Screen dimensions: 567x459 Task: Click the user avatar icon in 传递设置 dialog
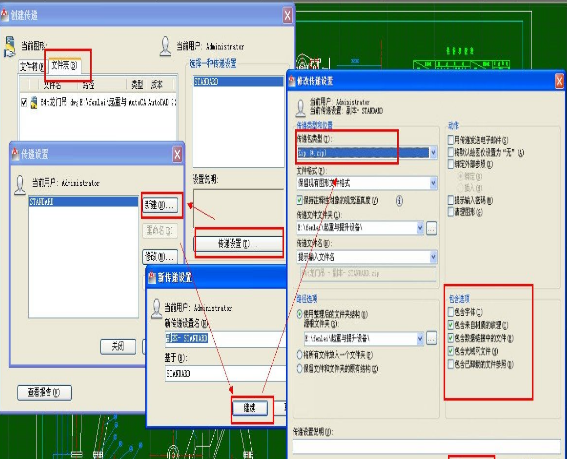[x=20, y=185]
